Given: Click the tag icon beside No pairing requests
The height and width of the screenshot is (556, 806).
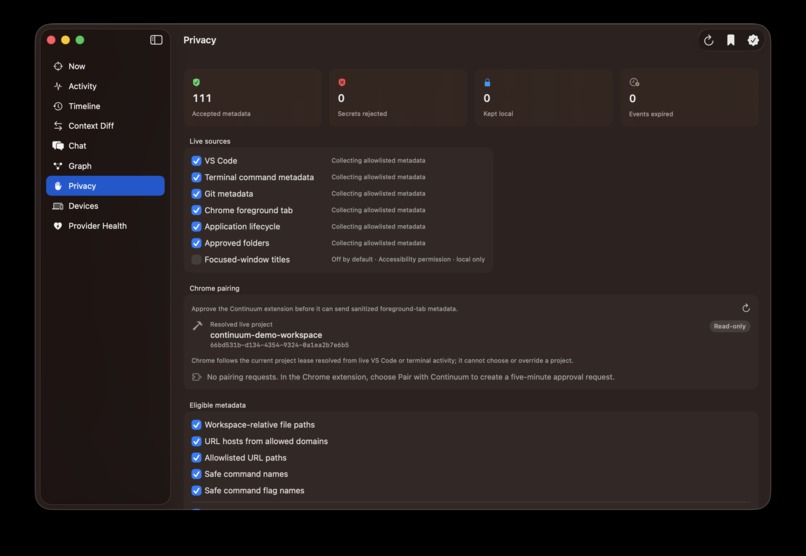Looking at the screenshot, I should click(x=196, y=377).
